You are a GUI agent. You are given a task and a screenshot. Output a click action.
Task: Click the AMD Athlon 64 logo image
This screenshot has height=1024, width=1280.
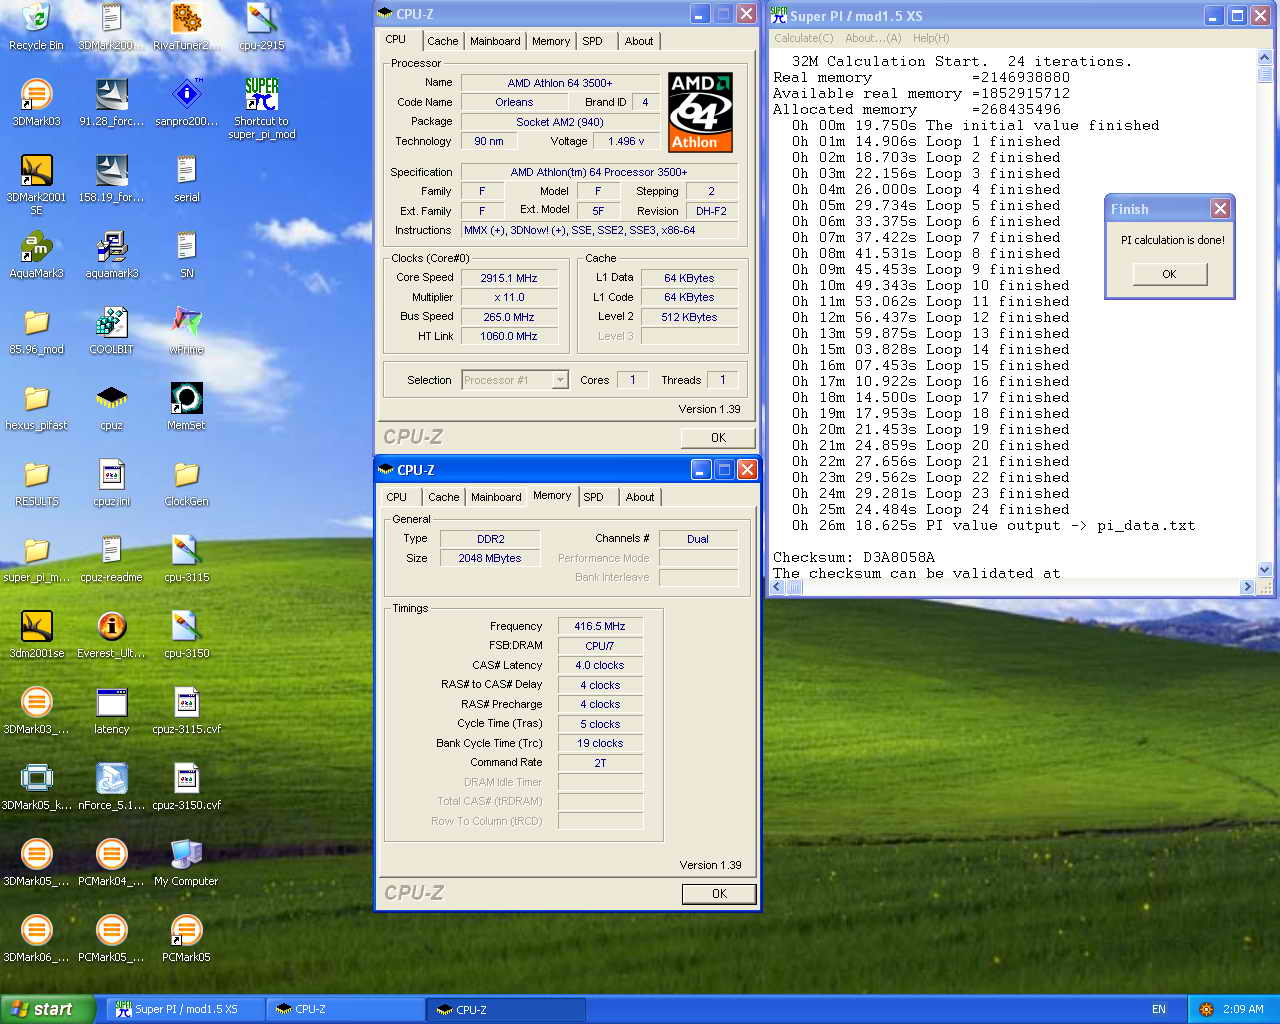[700, 112]
